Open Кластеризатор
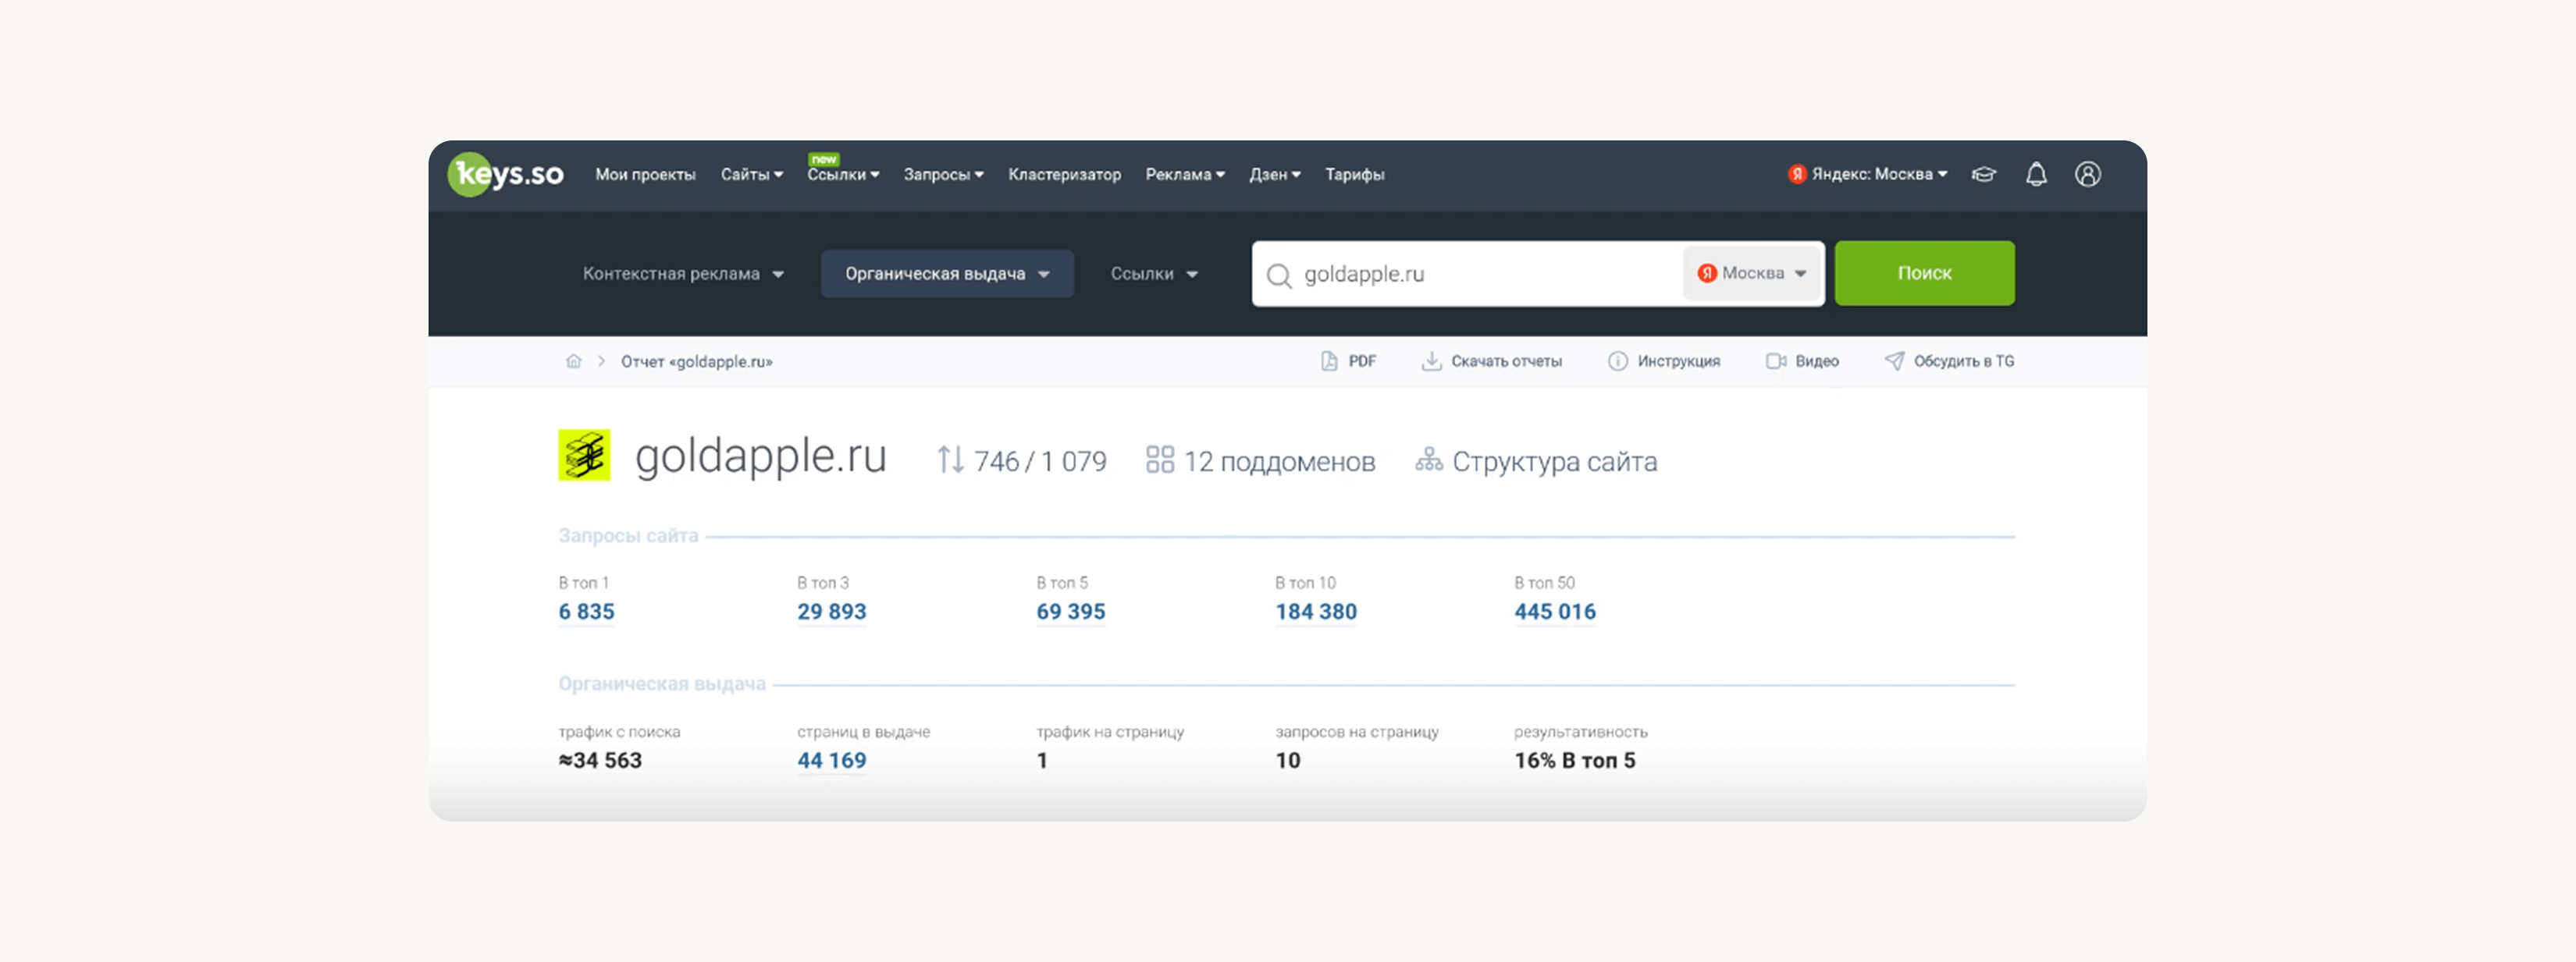 pos(1064,175)
